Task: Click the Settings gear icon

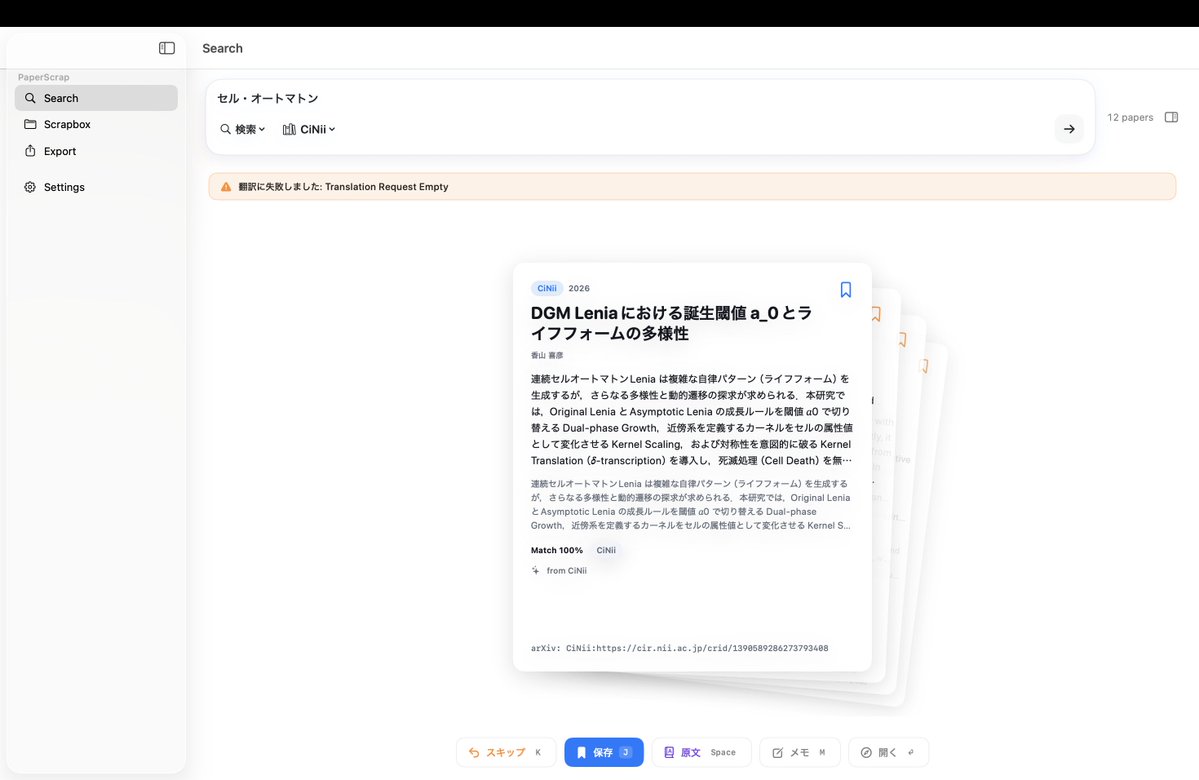Action: (x=30, y=187)
